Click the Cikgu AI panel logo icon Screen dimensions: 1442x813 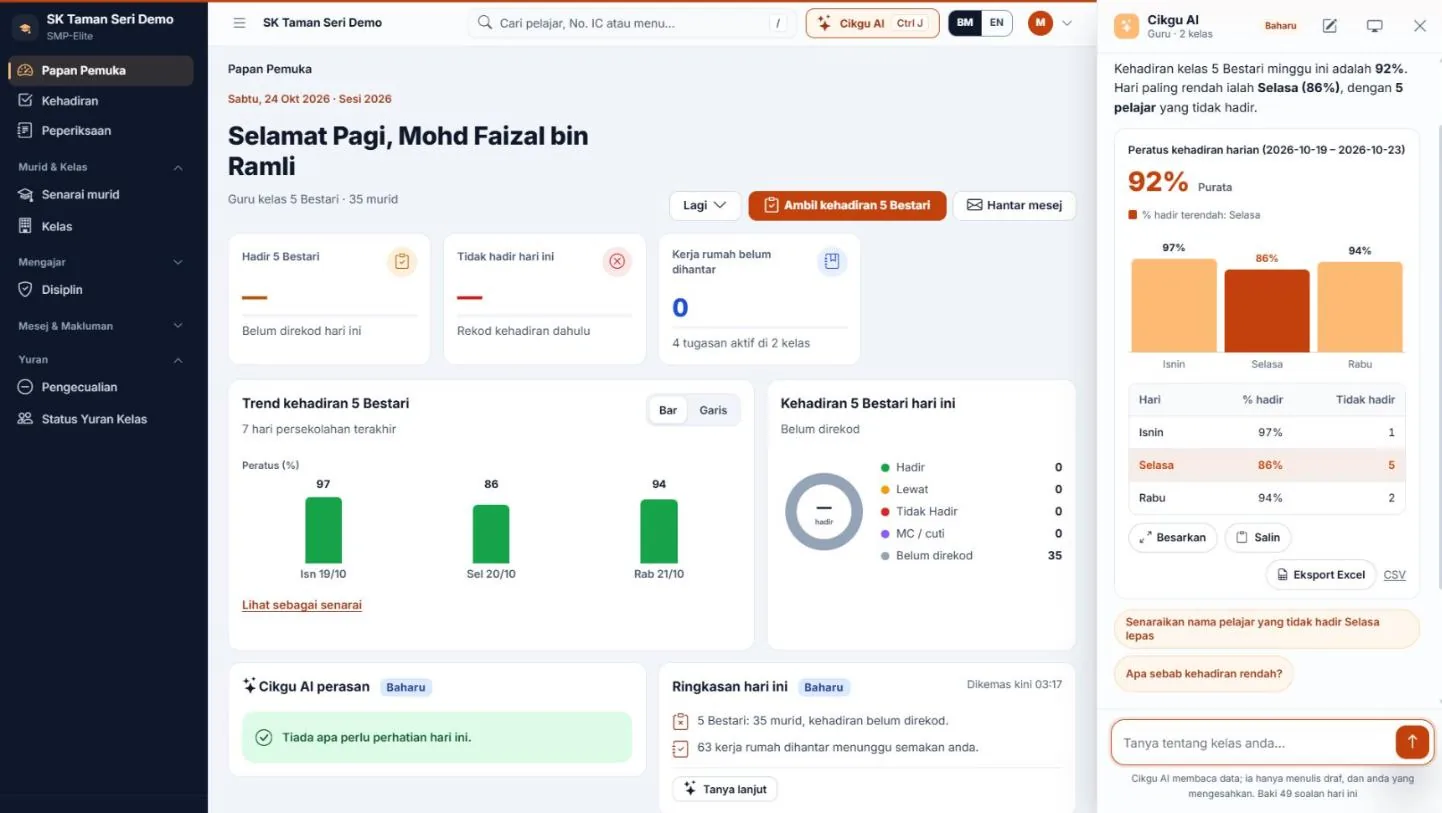point(1126,26)
